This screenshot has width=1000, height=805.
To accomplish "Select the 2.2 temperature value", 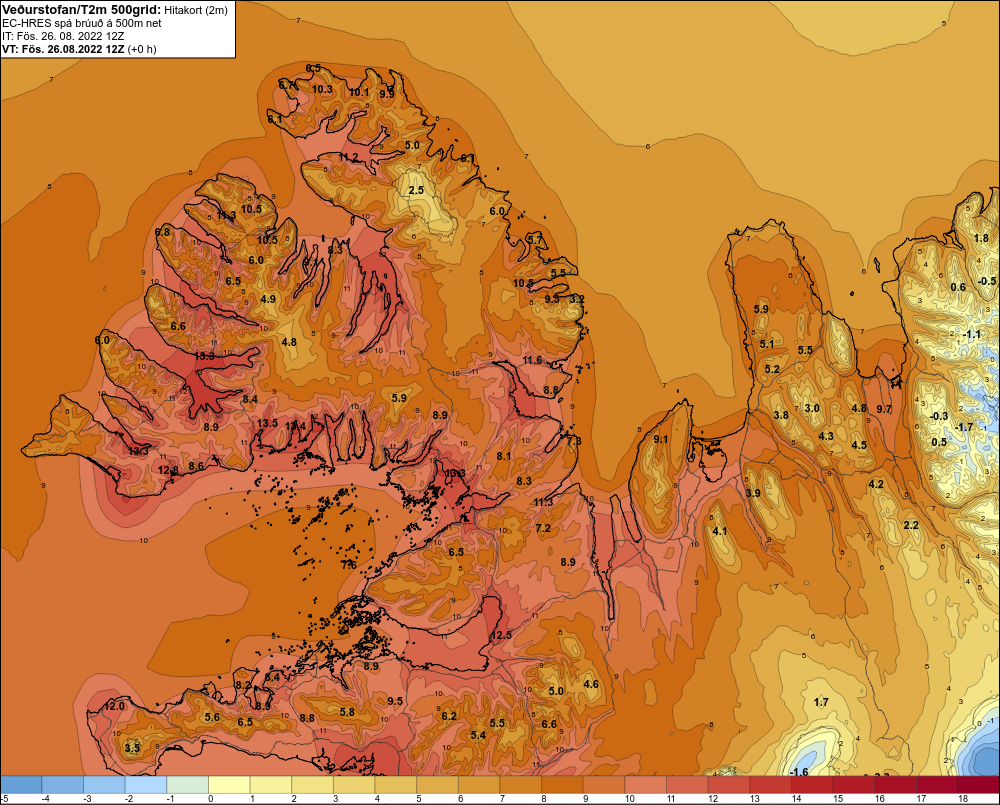I will (x=911, y=525).
